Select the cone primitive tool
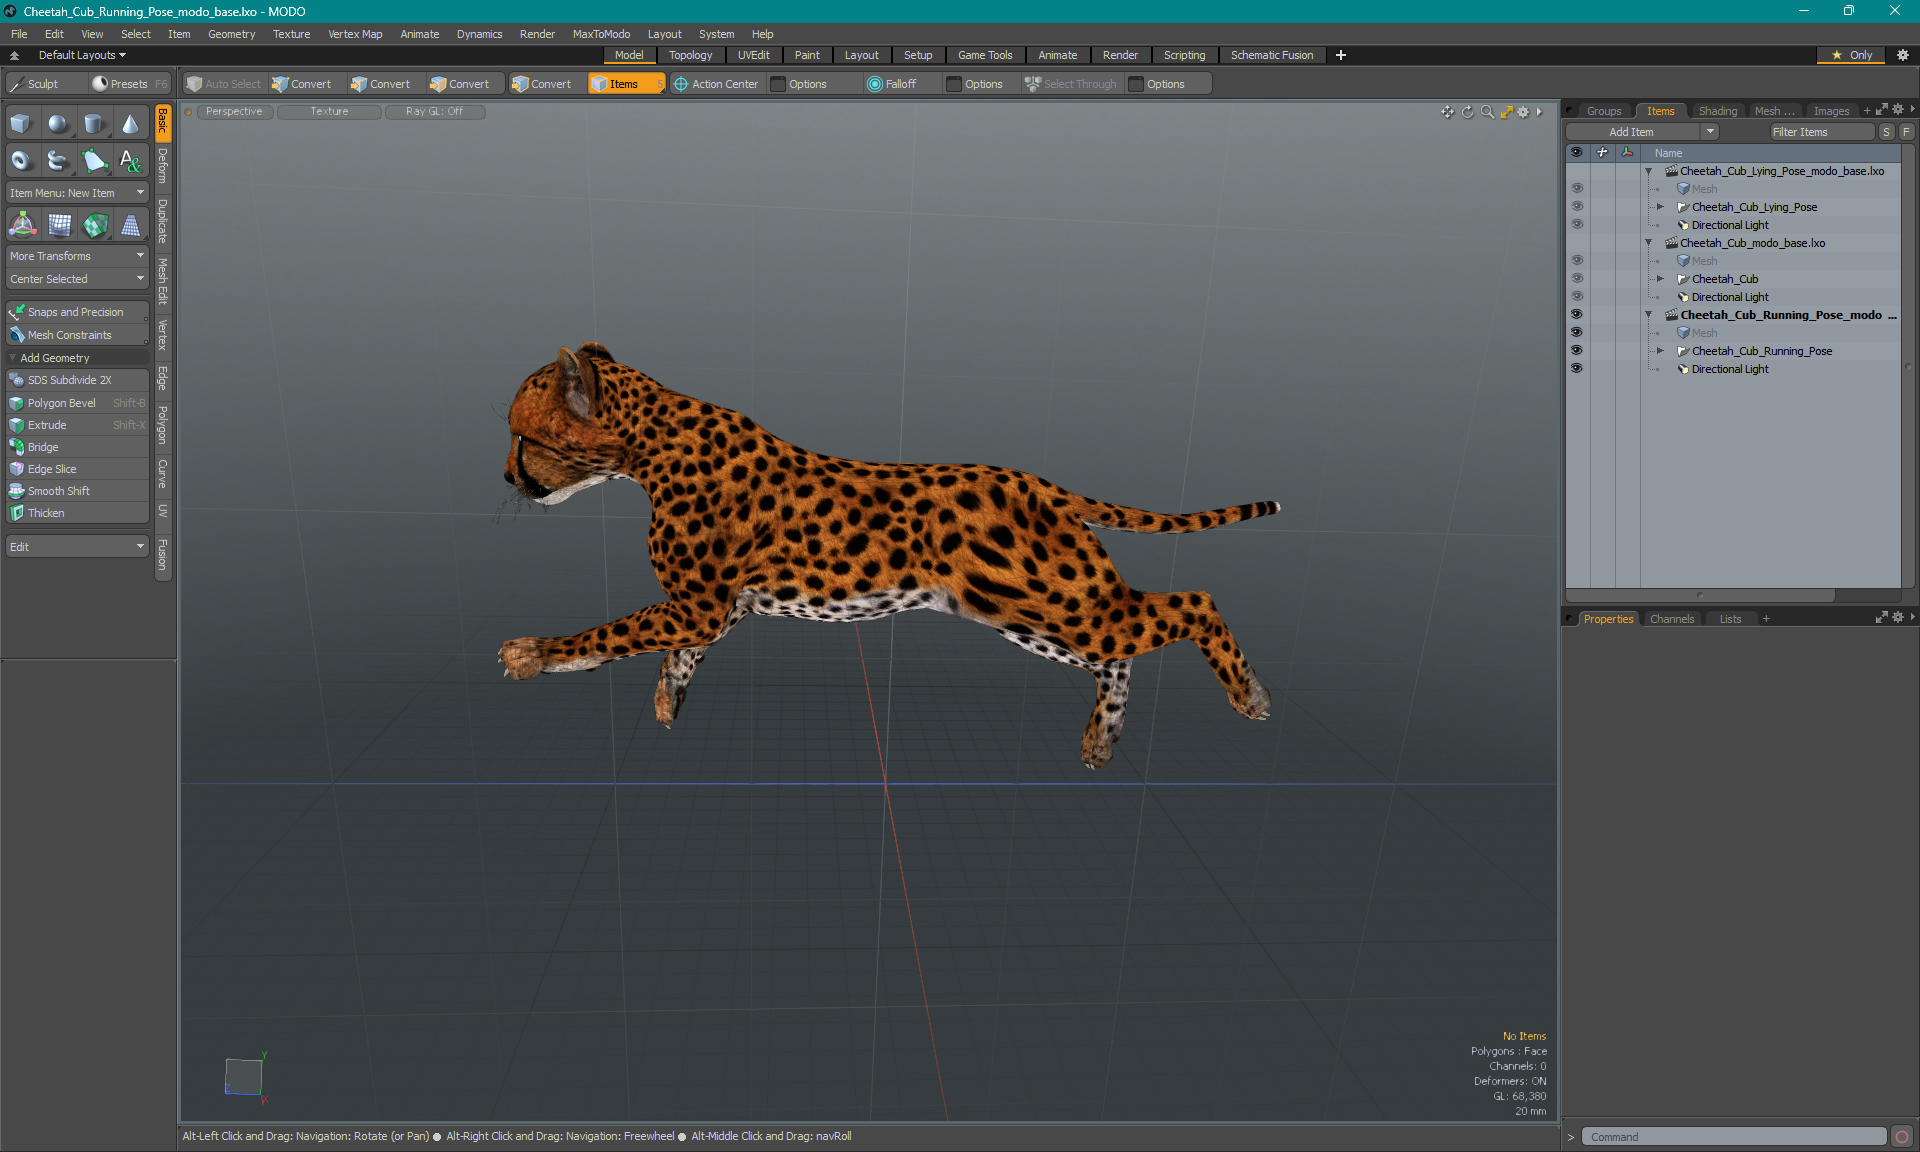Viewport: 1920px width, 1152px height. tap(130, 124)
